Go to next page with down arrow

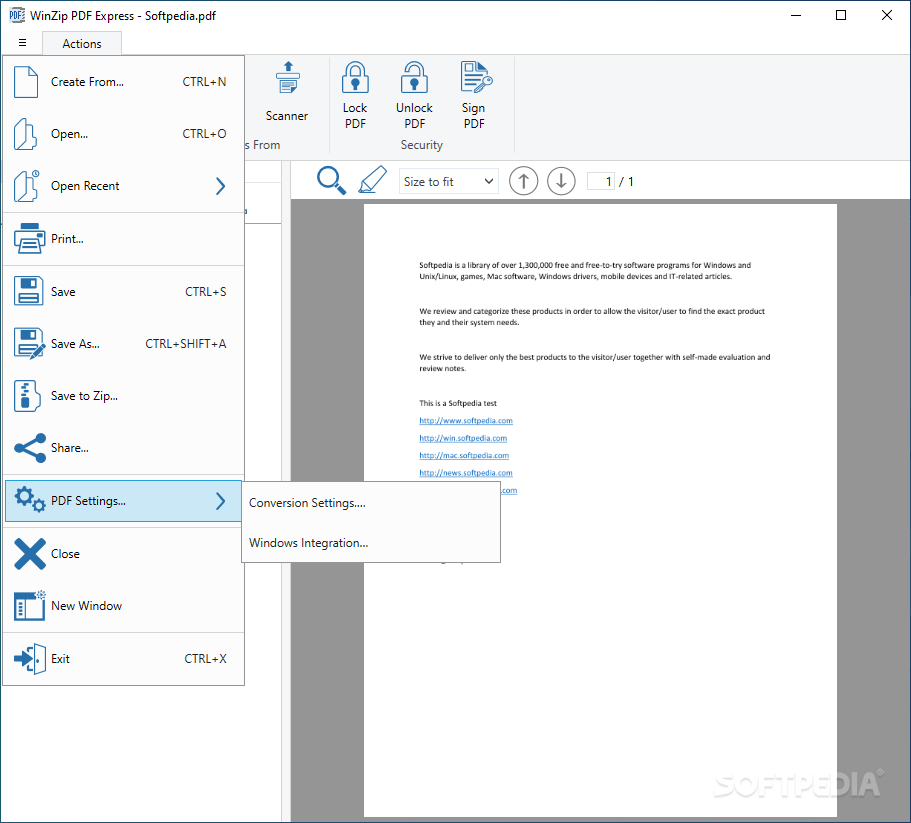(561, 181)
